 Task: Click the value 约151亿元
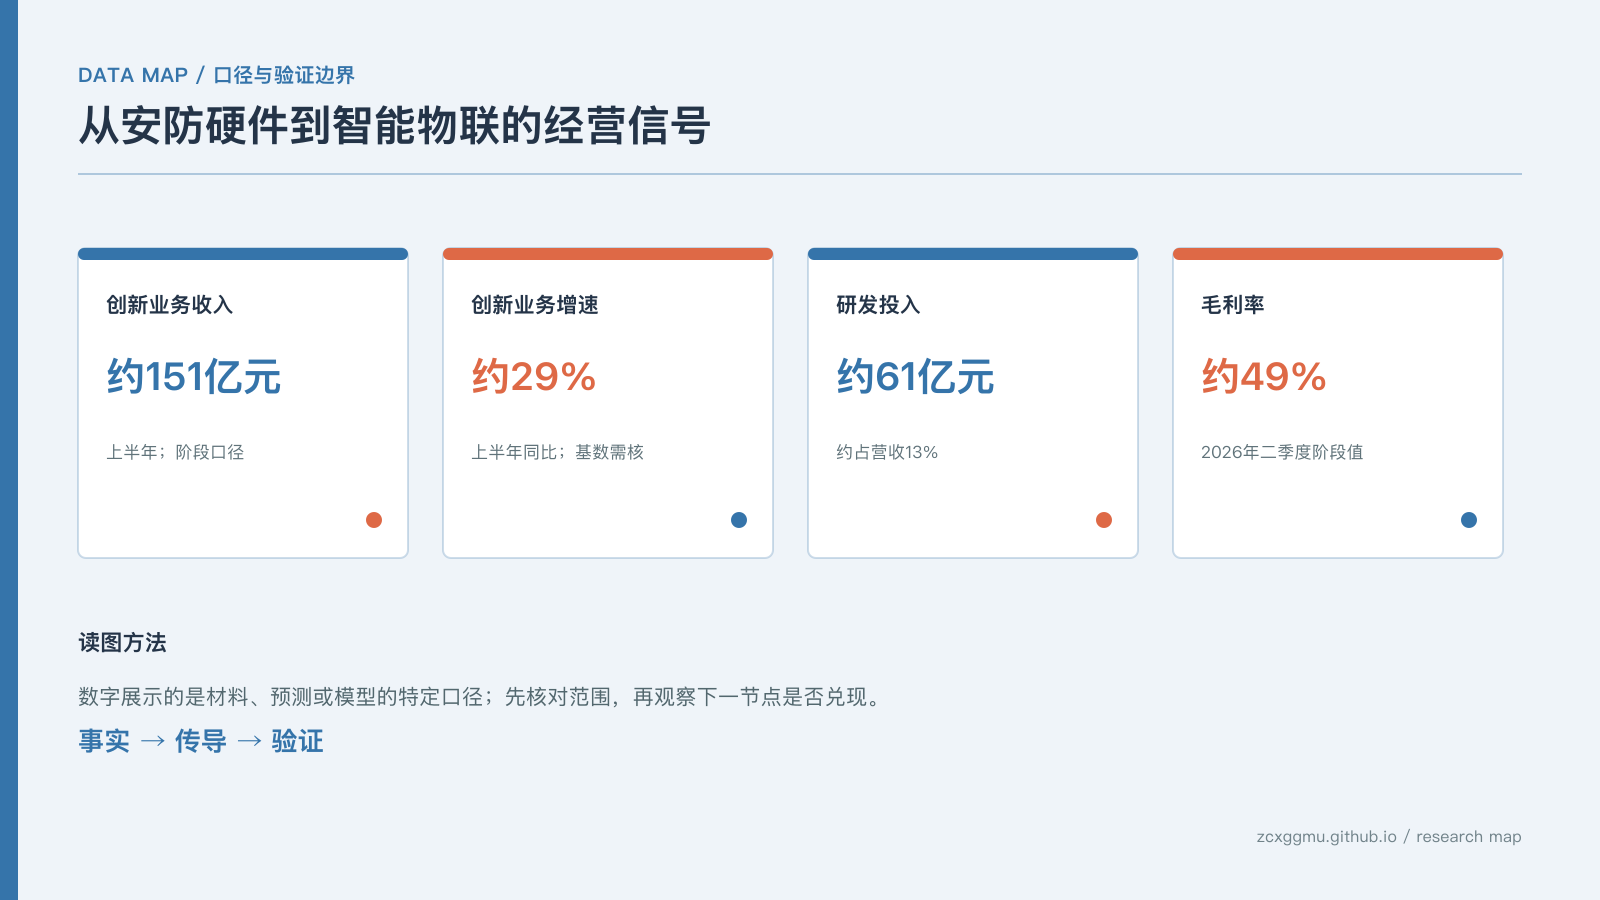194,377
